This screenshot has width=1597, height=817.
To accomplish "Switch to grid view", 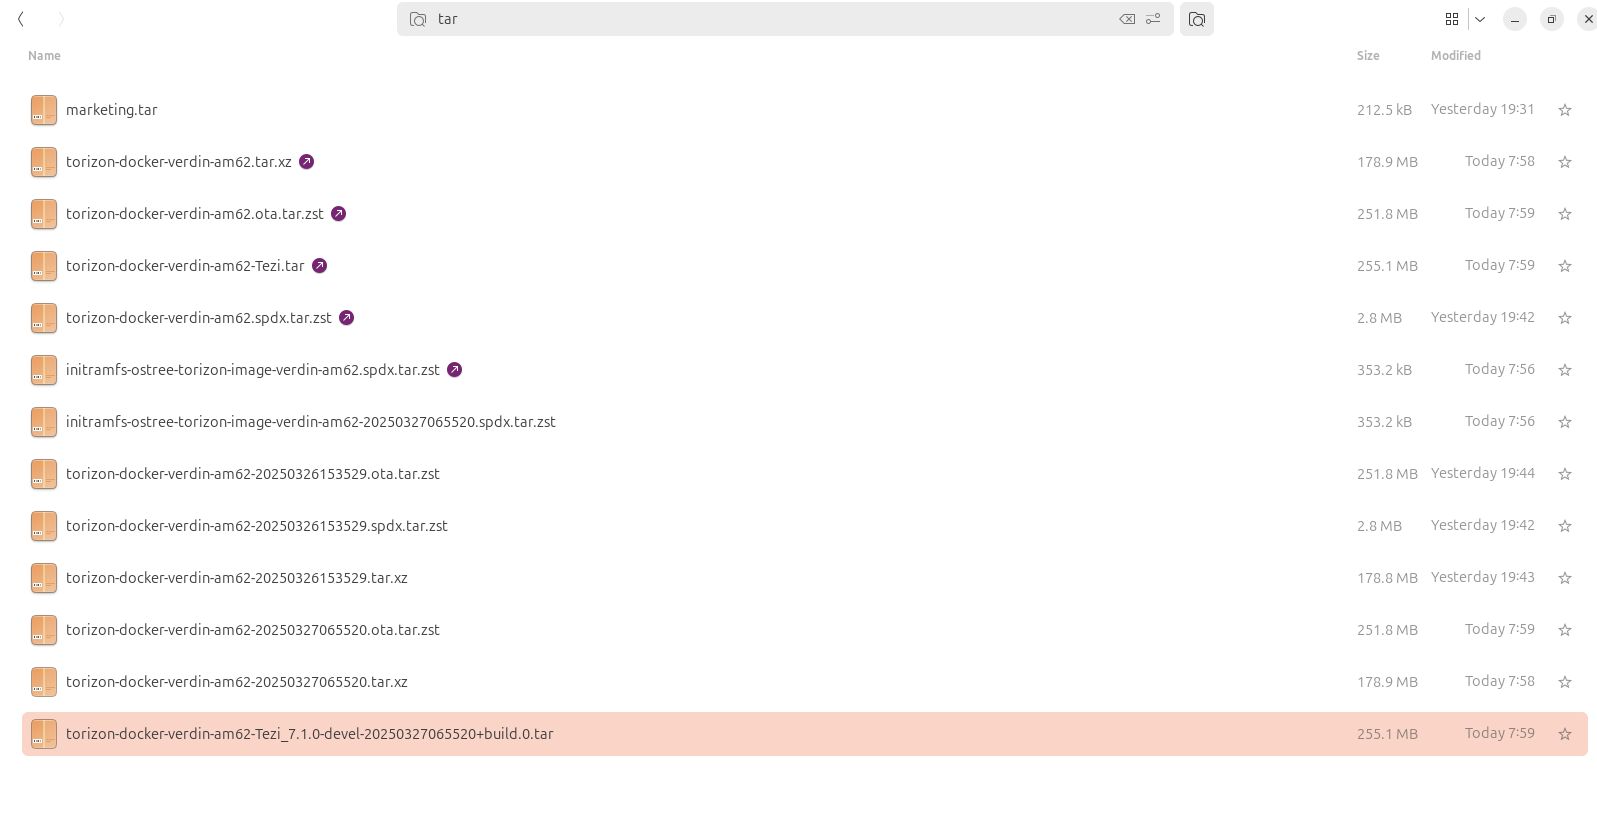I will (x=1452, y=19).
